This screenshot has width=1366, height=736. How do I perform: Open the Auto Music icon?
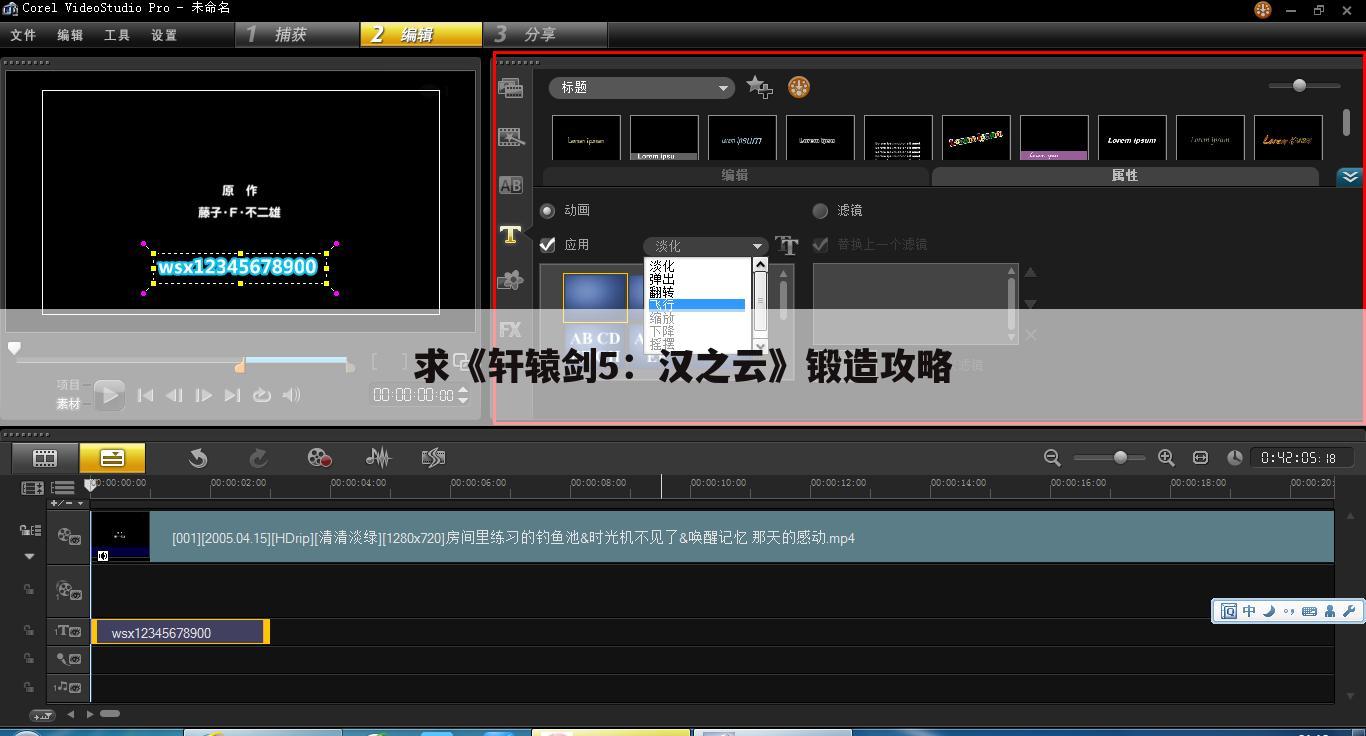click(433, 458)
